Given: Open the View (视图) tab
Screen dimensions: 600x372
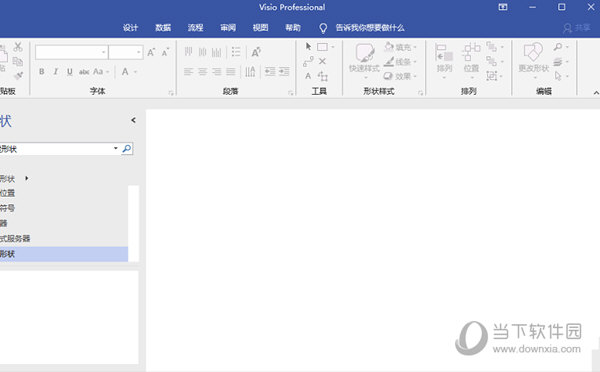Looking at the screenshot, I should 260,28.
